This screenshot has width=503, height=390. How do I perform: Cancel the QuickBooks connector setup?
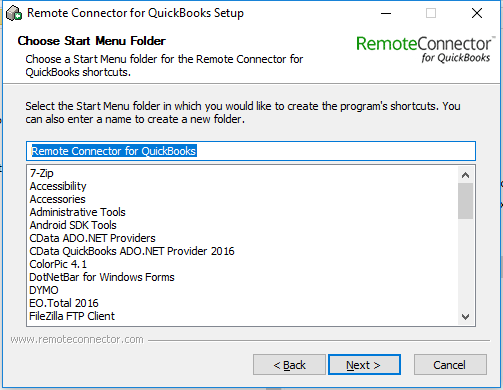pos(450,365)
